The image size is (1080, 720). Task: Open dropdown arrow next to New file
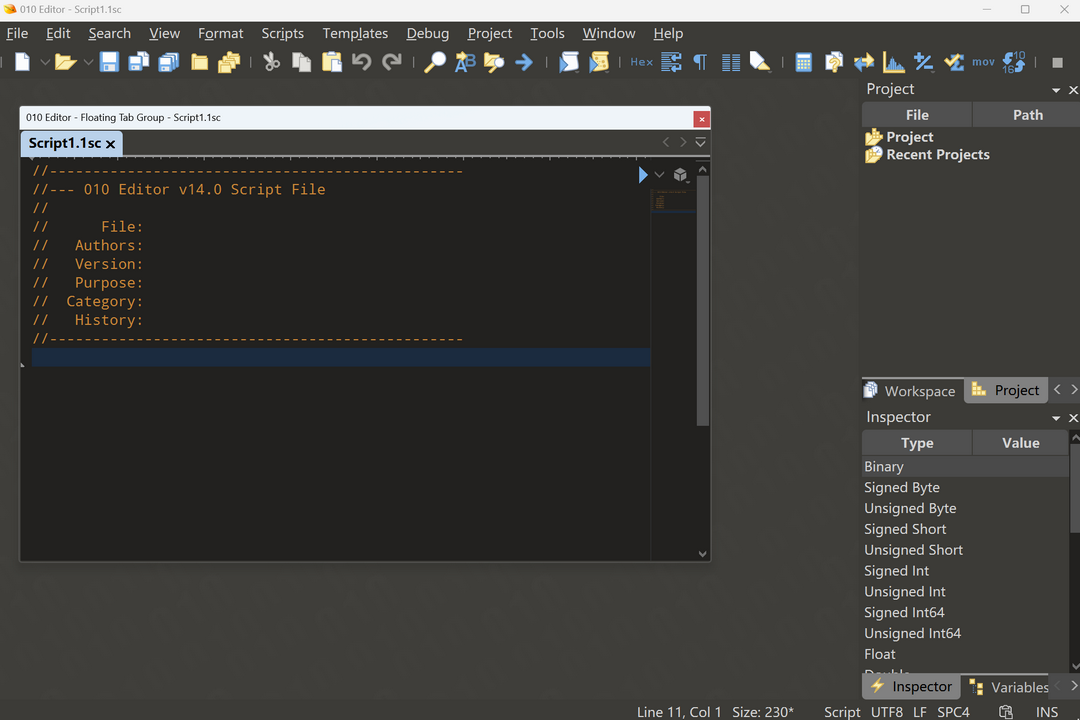click(44, 62)
